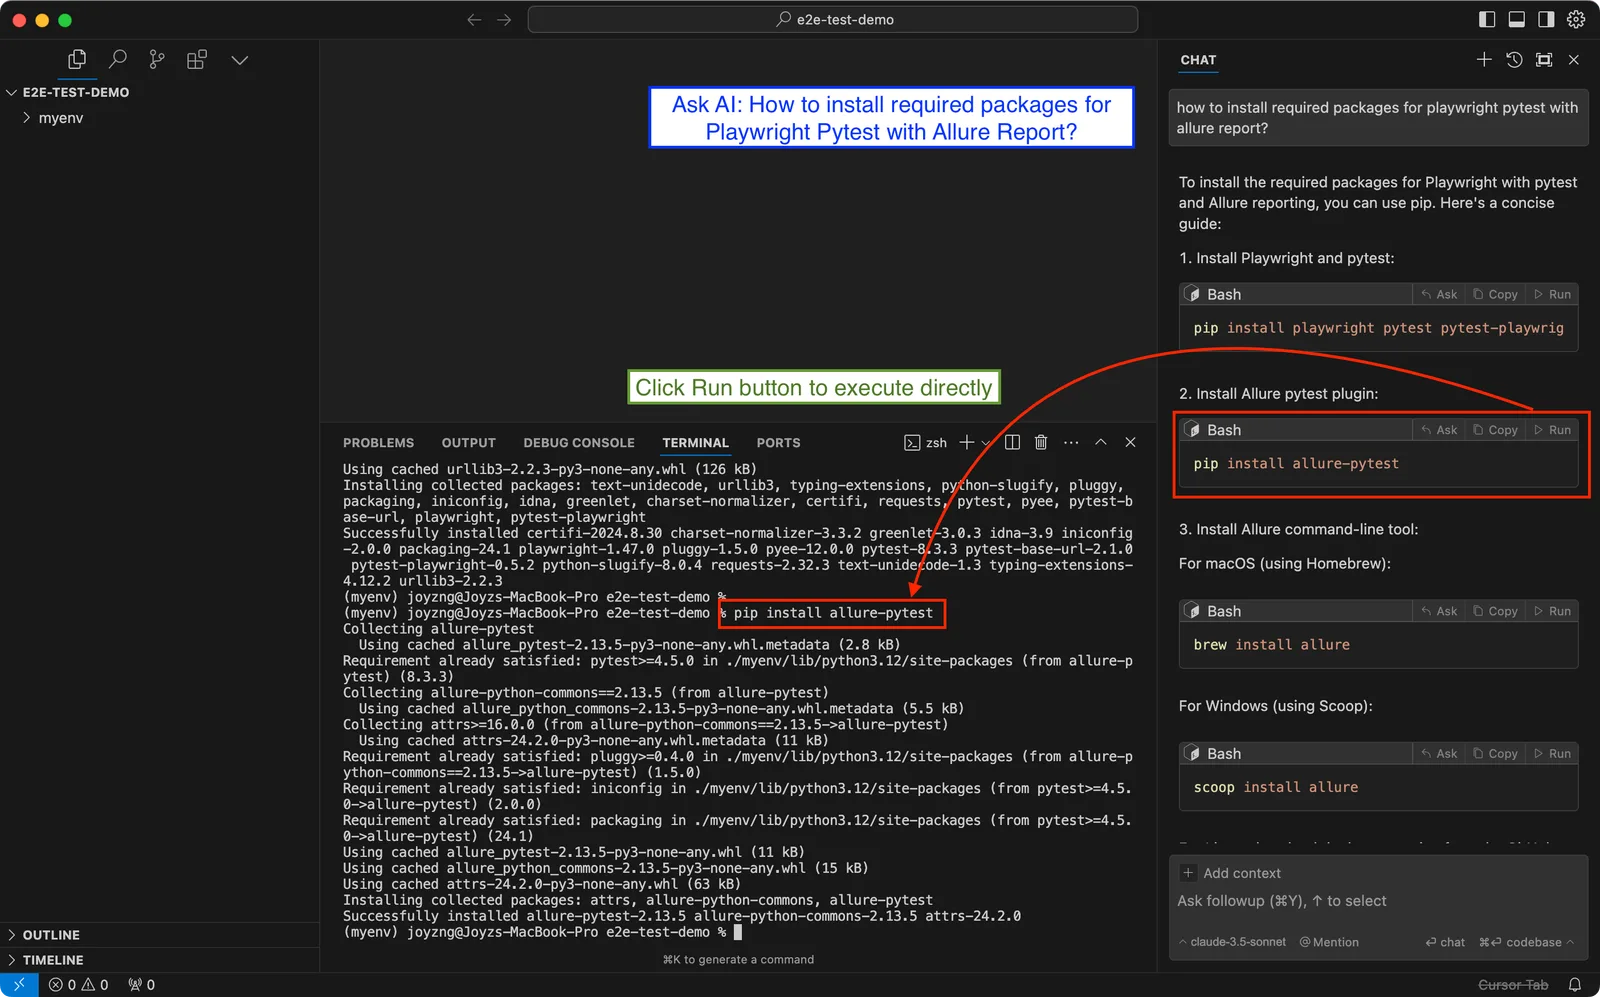The width and height of the screenshot is (1600, 997).
Task: Switch to the Problems tab
Action: [378, 443]
